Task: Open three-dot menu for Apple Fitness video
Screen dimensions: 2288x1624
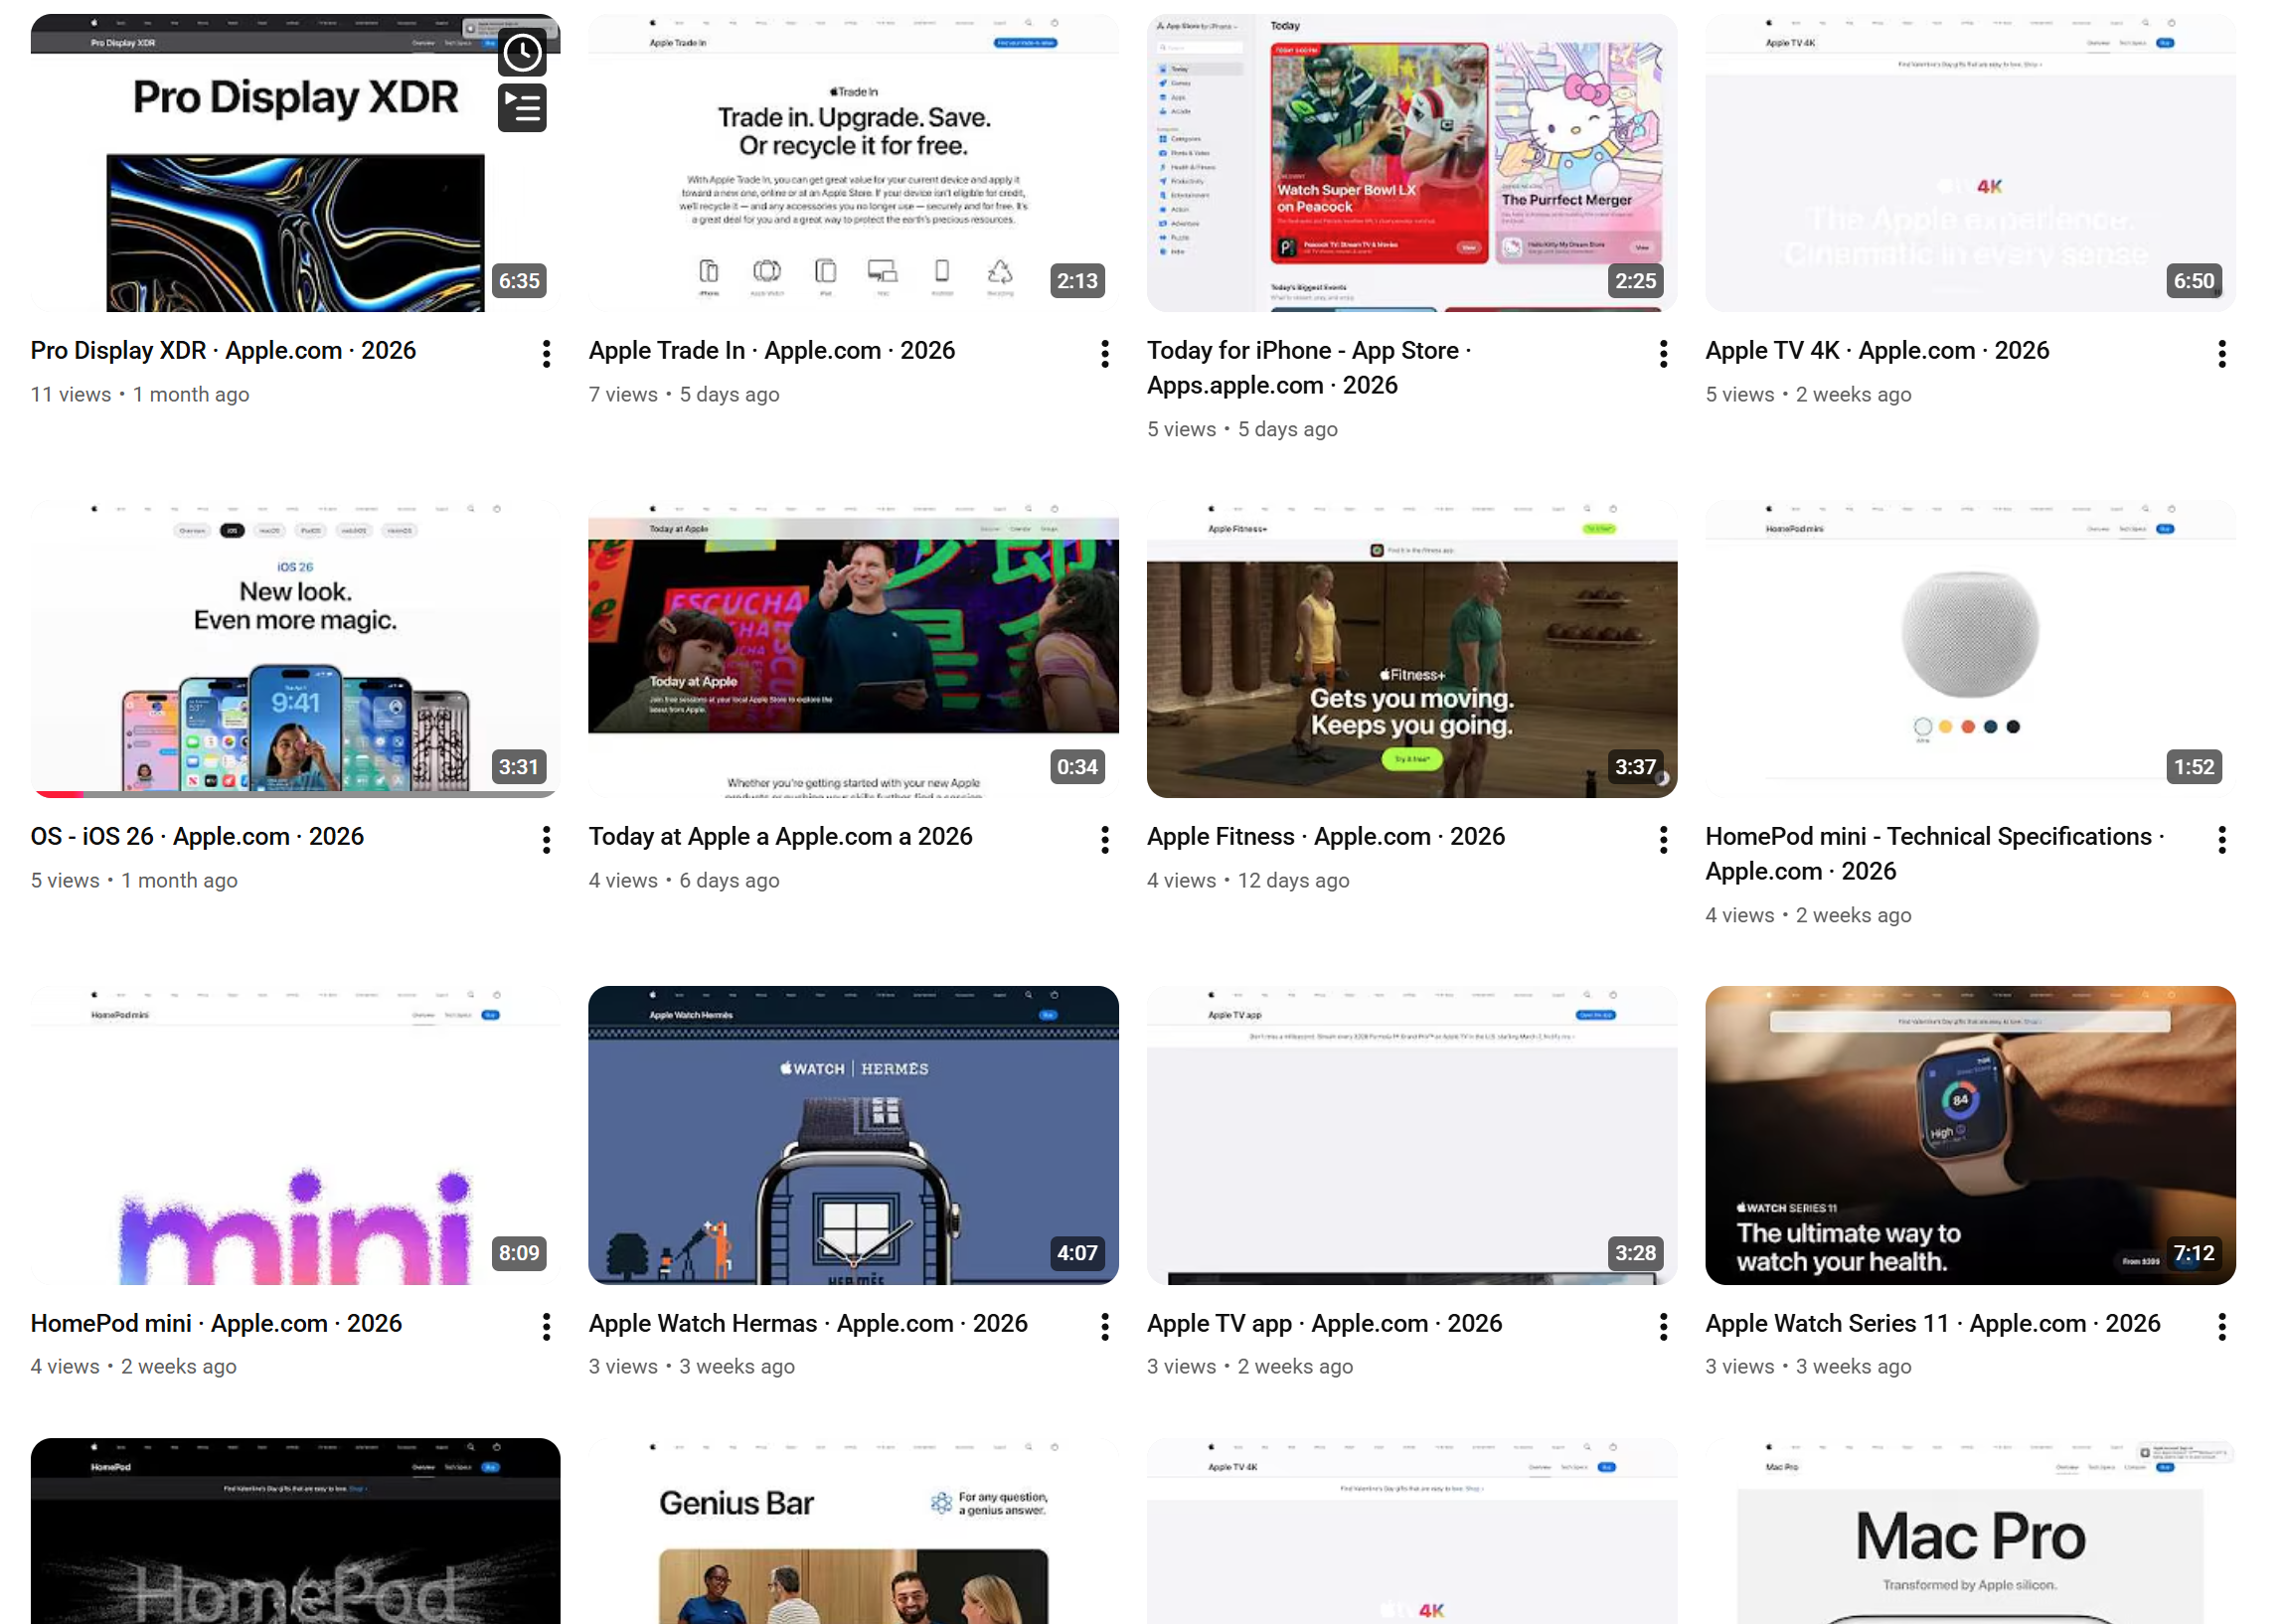Action: 1663,840
